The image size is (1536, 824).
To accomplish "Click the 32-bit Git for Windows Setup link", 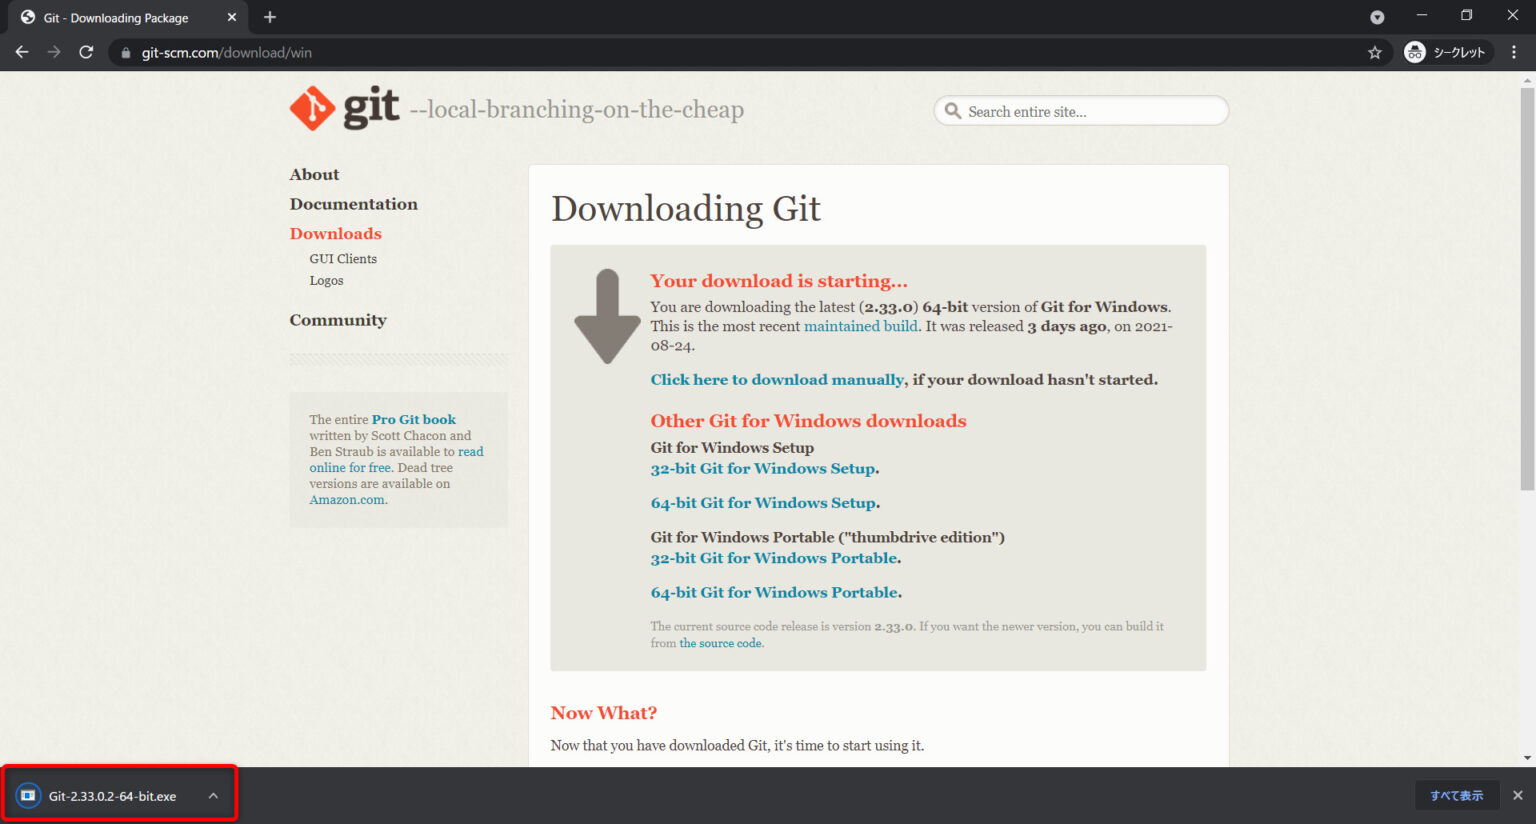I will (x=764, y=469).
